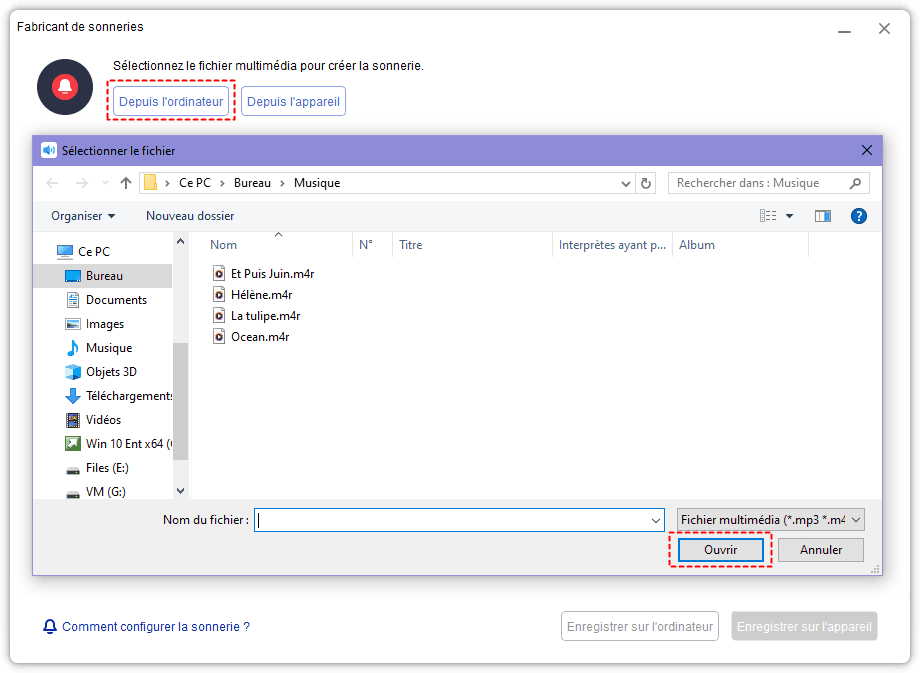Click the search magnifier in Musique search box
Image resolution: width=920 pixels, height=673 pixels.
[x=855, y=183]
